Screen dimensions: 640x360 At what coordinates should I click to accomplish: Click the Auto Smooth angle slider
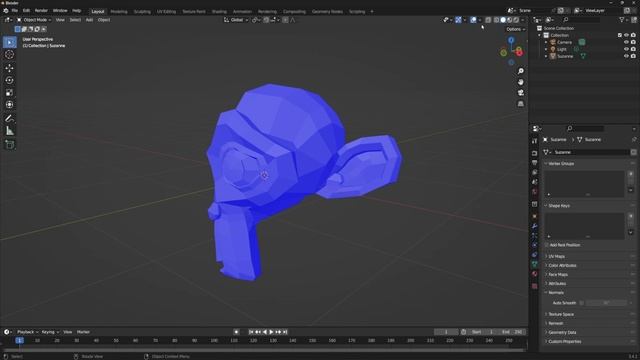606,303
